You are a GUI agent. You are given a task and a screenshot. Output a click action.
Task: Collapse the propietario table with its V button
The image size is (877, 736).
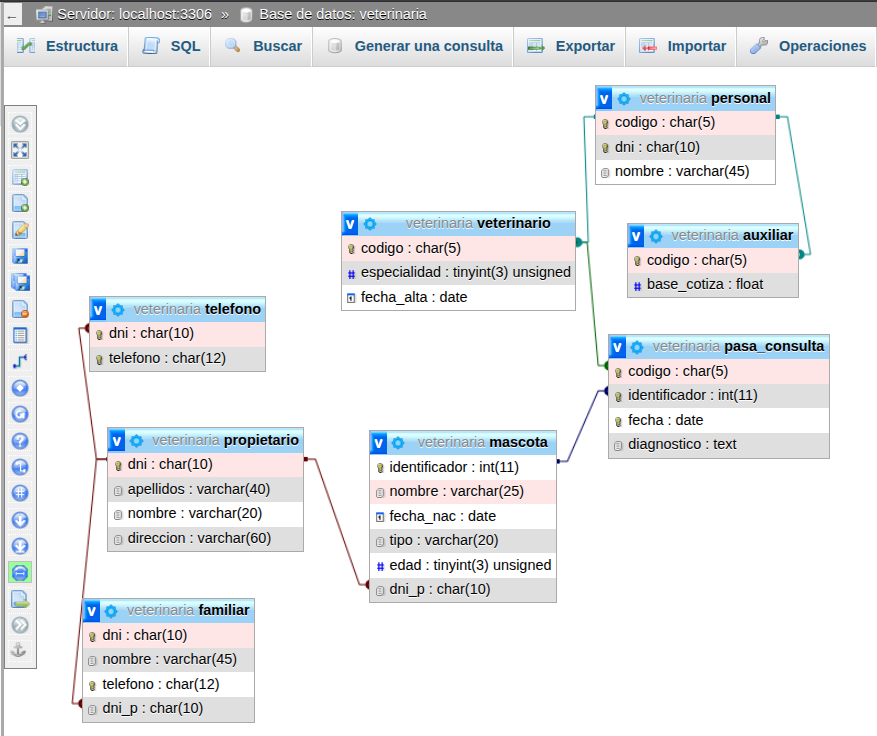pyautogui.click(x=117, y=440)
